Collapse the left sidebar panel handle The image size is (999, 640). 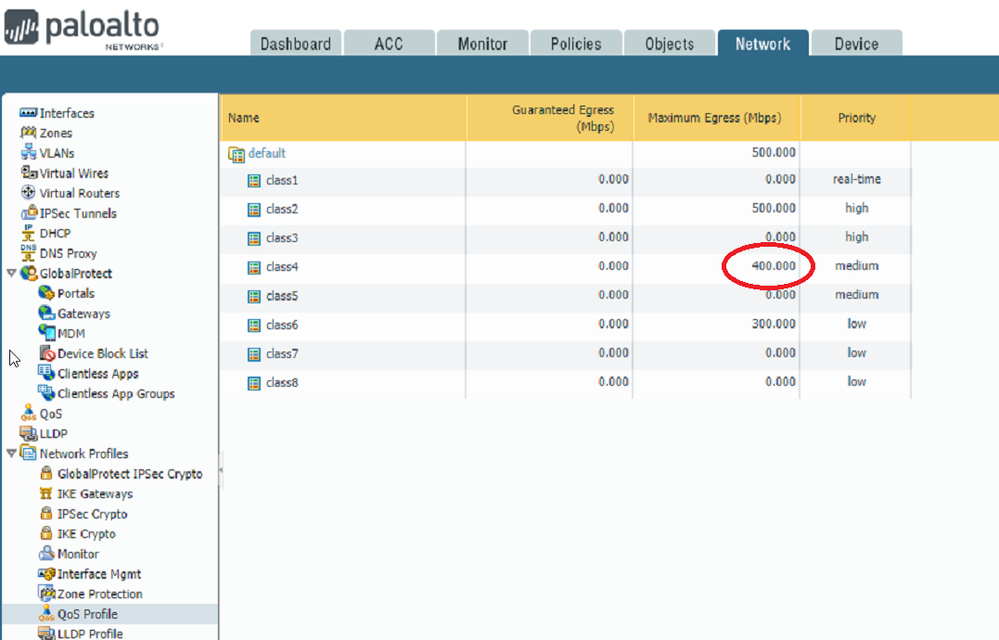220,469
